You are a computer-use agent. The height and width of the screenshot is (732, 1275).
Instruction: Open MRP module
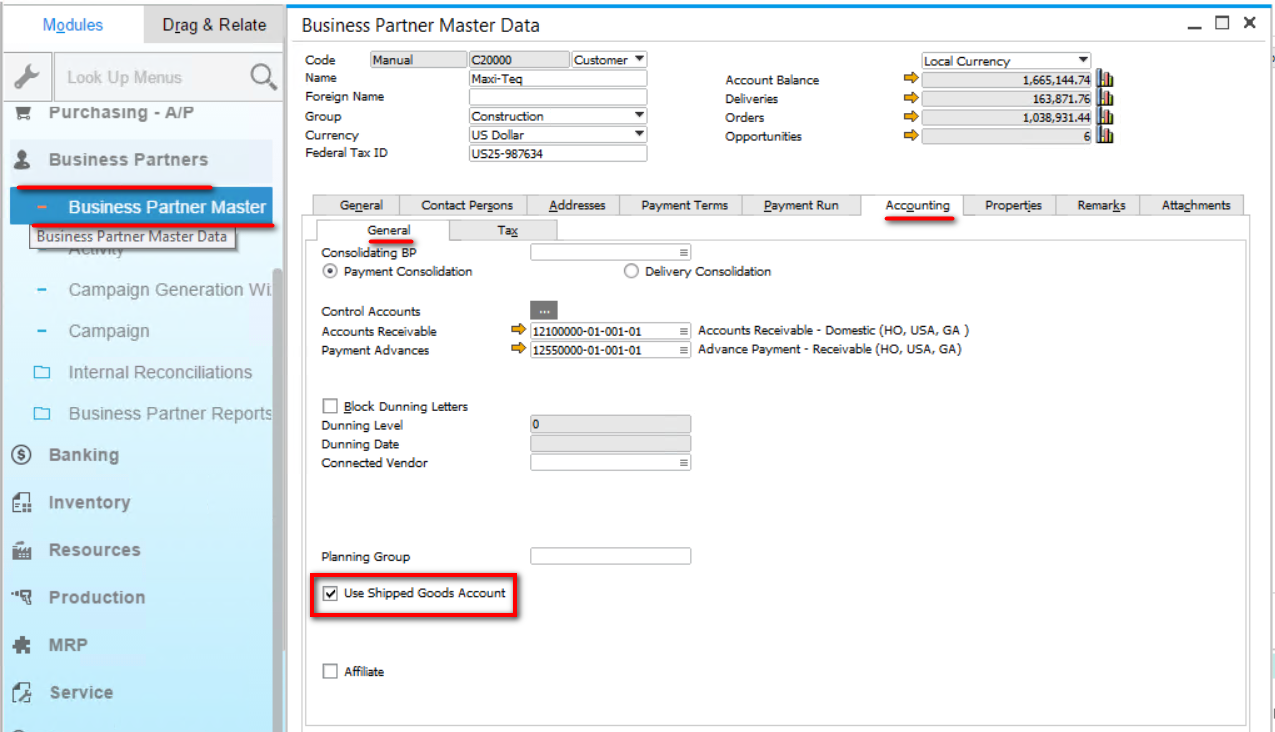click(x=68, y=645)
